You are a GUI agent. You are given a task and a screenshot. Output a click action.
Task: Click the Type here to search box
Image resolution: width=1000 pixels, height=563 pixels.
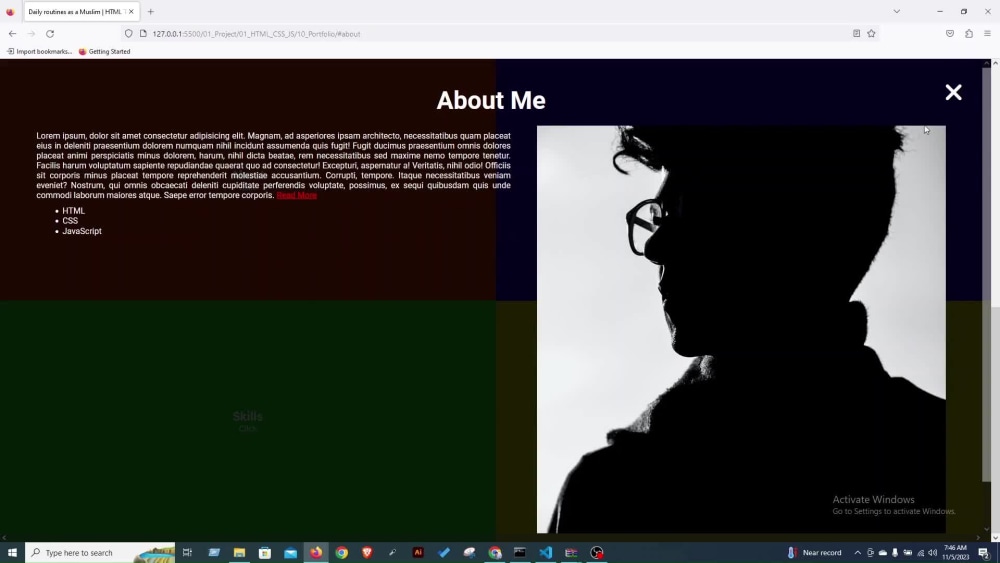[x=100, y=552]
